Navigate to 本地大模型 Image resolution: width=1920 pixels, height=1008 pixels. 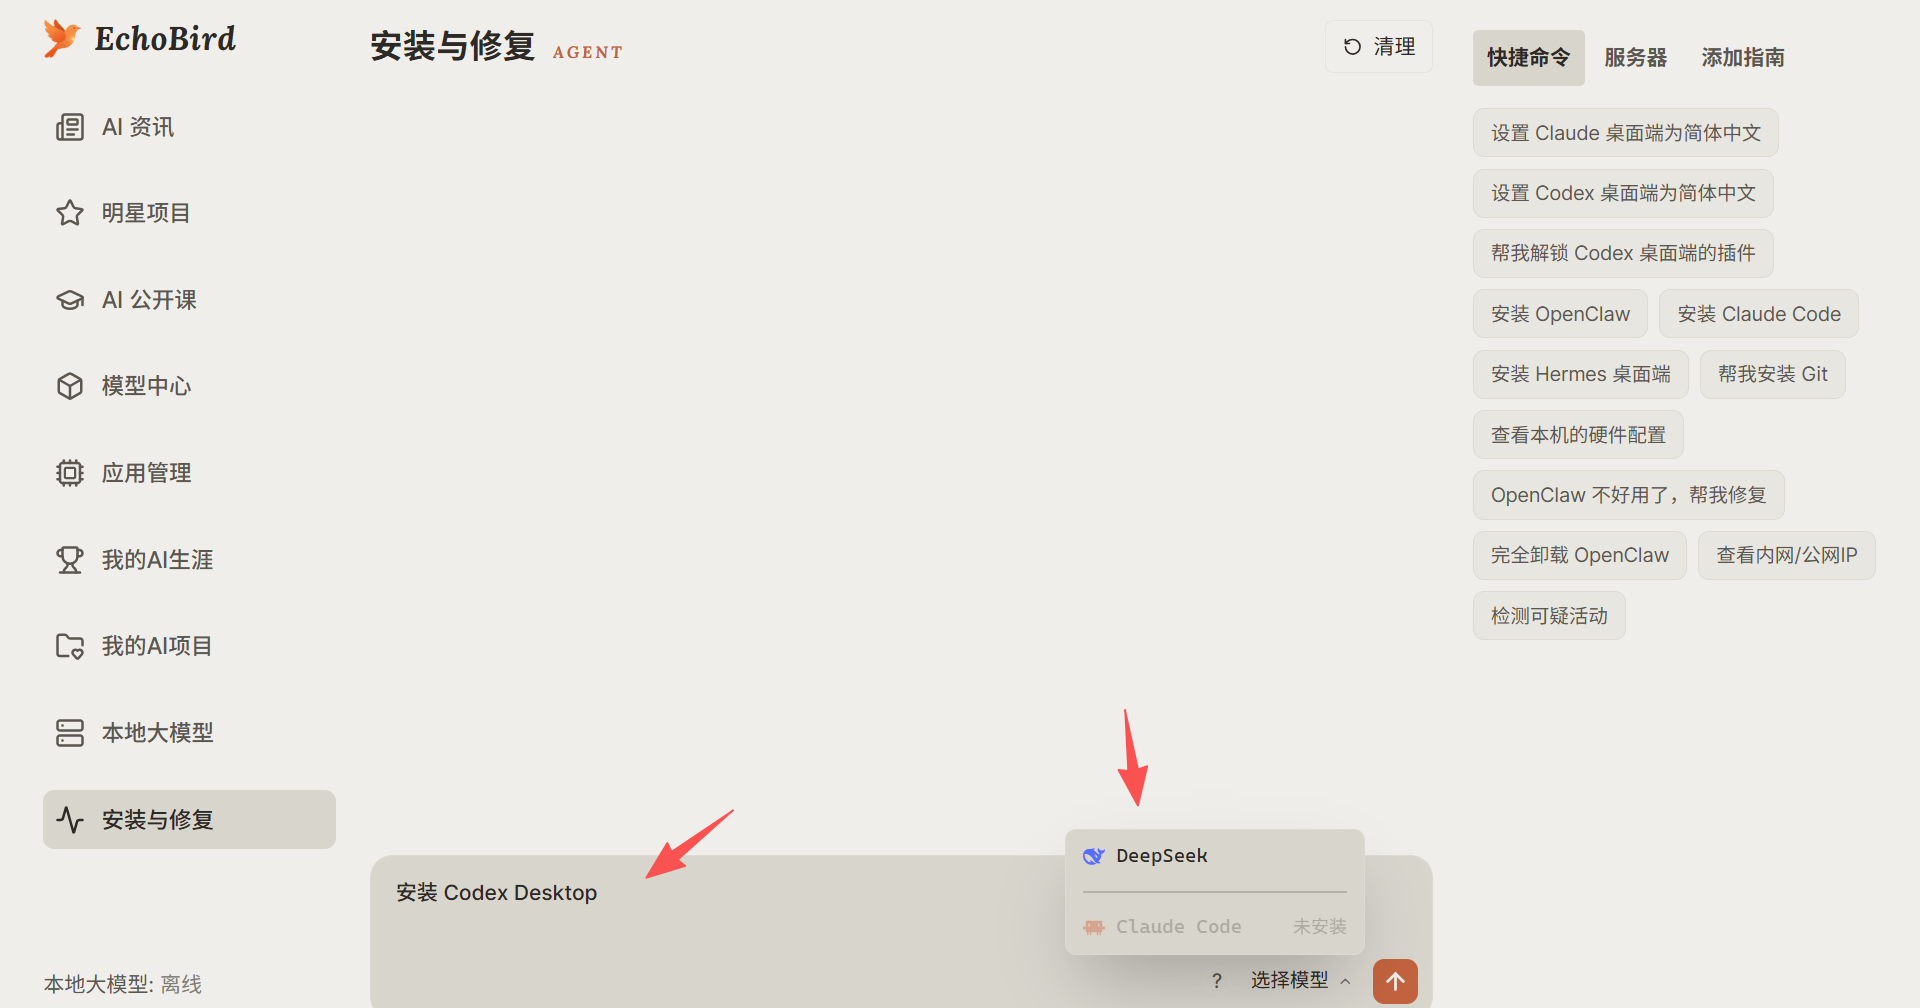pos(189,733)
